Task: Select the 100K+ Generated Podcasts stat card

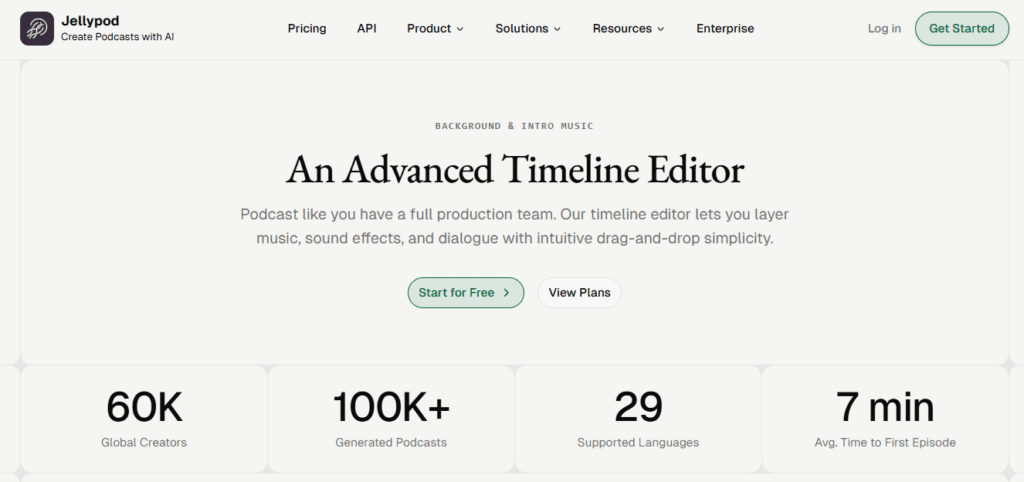Action: tap(391, 418)
